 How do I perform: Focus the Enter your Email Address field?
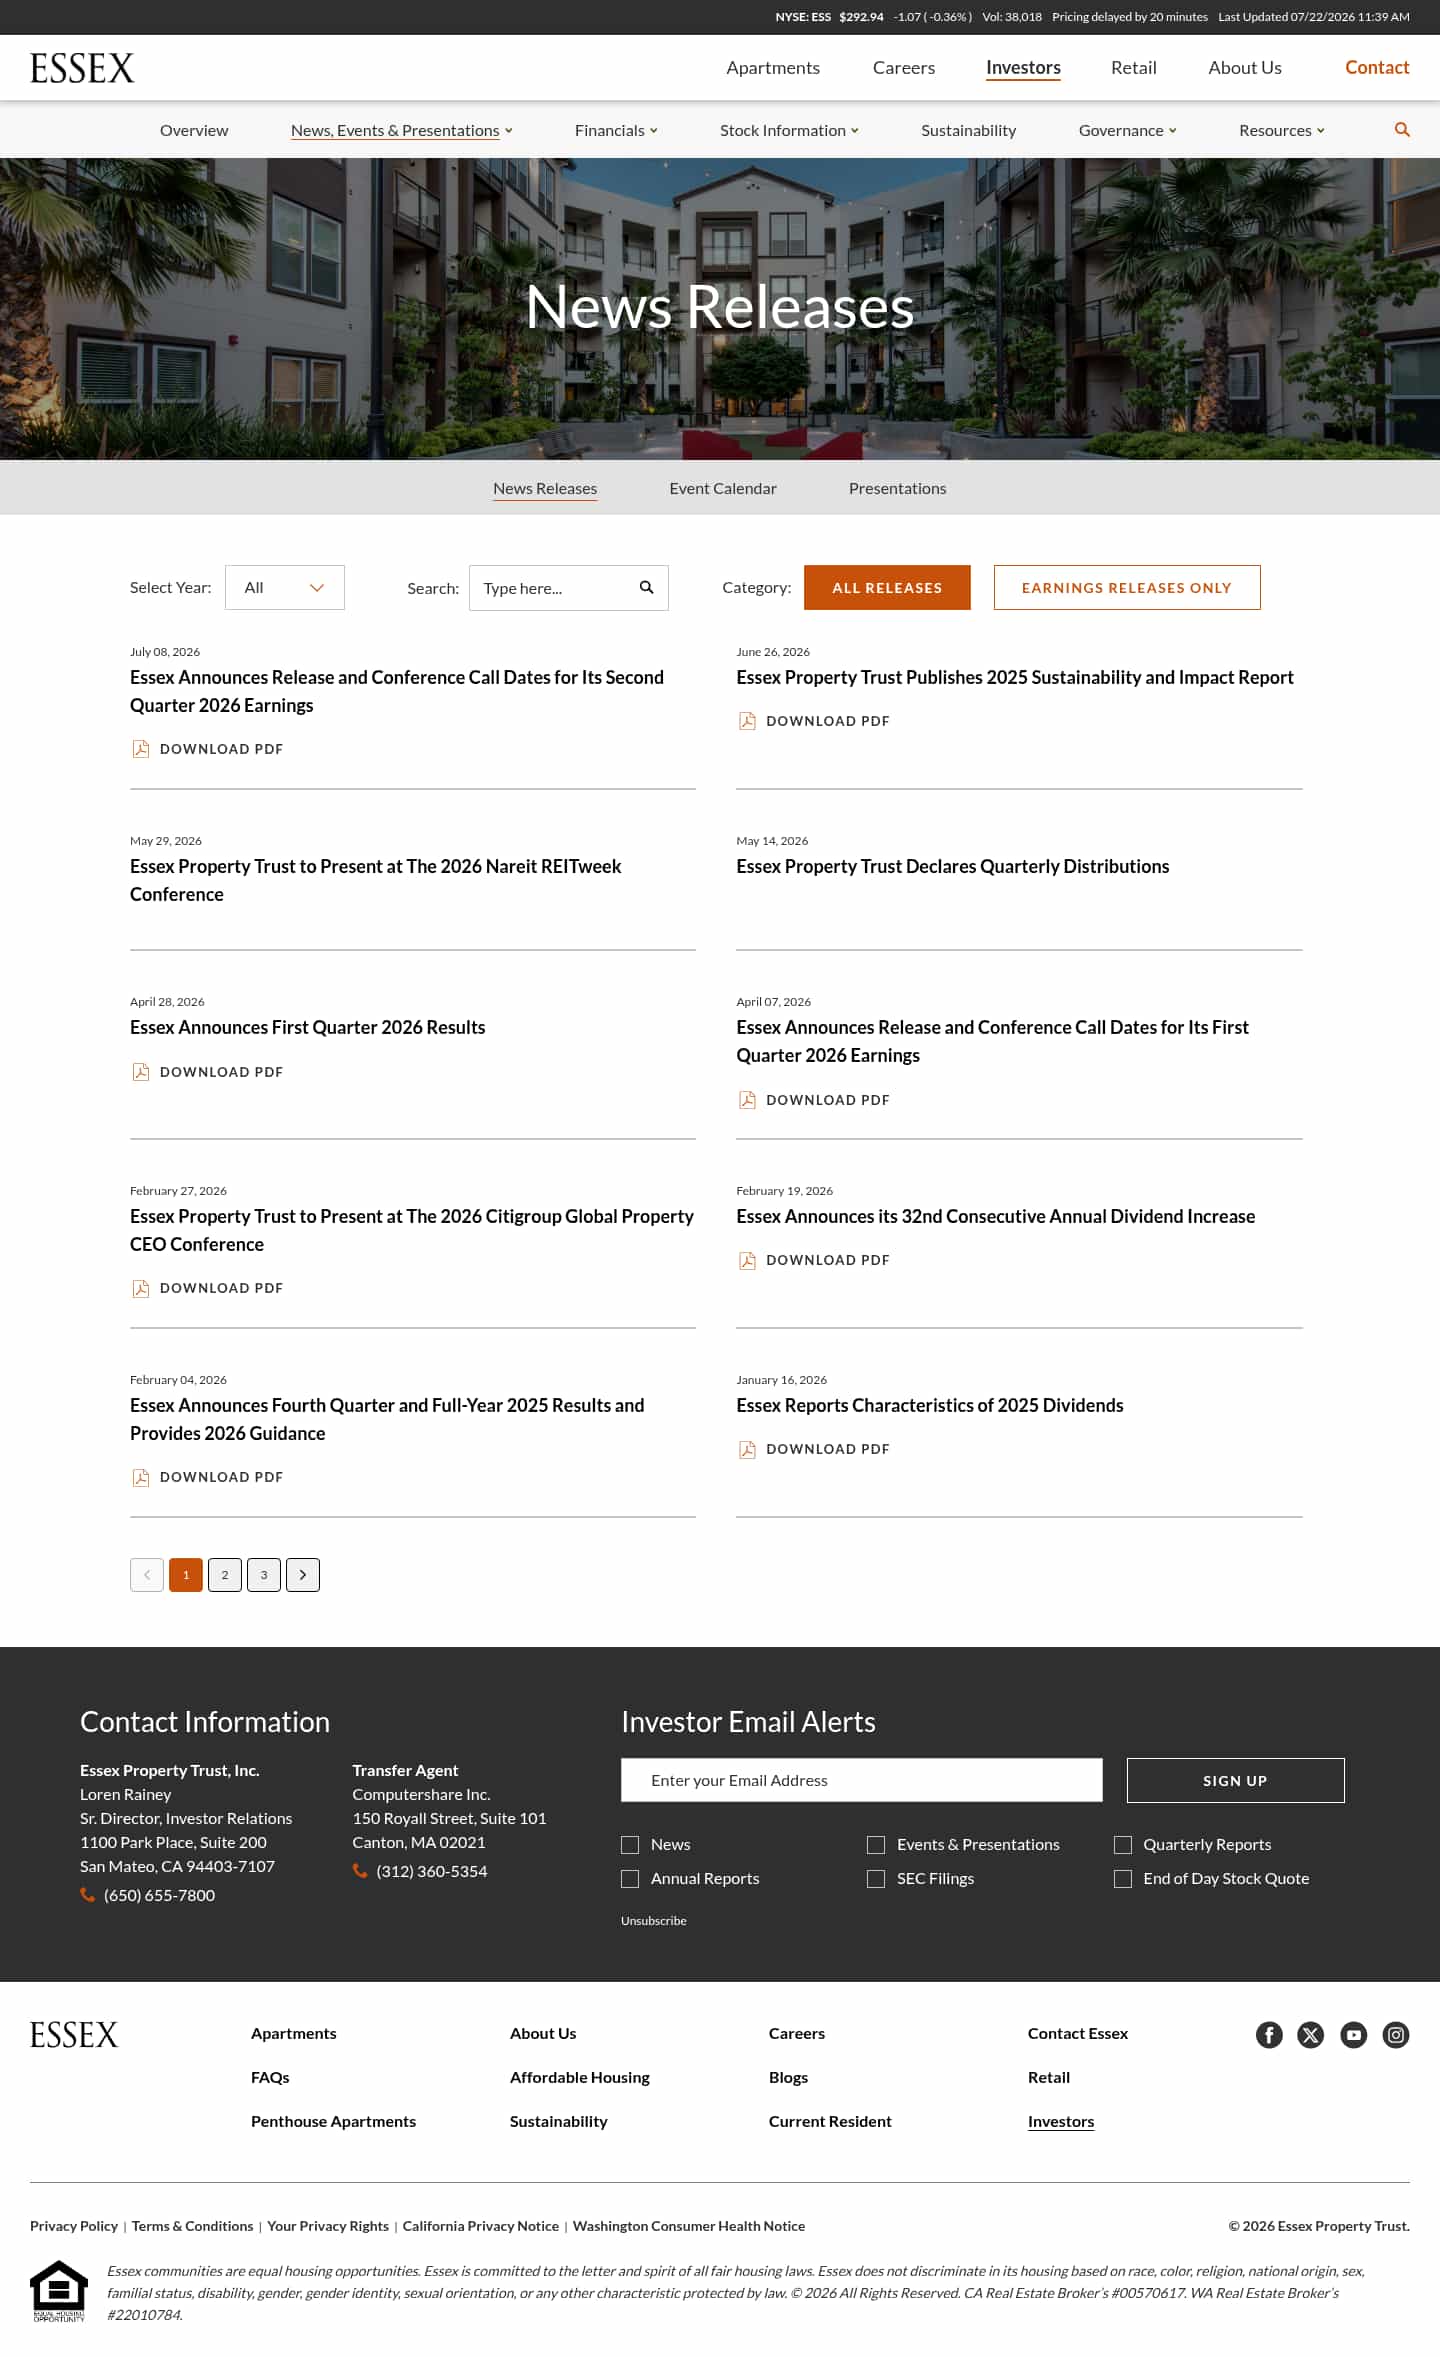click(x=862, y=1781)
